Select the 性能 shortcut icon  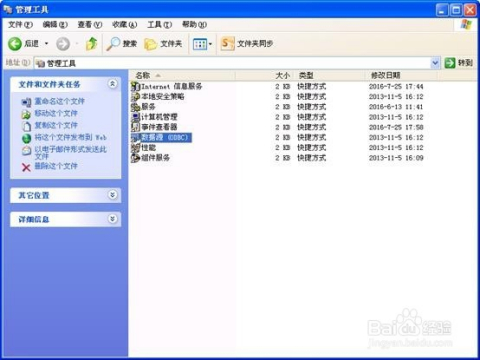(135, 147)
